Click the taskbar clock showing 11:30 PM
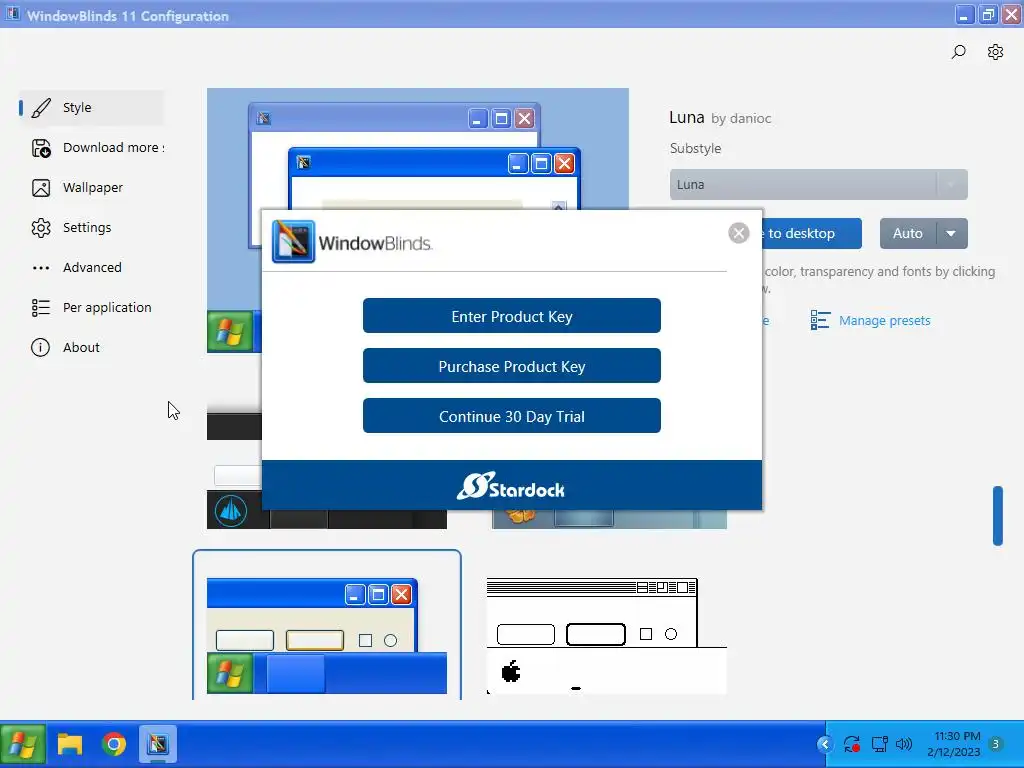The image size is (1024, 768). [x=954, y=744]
